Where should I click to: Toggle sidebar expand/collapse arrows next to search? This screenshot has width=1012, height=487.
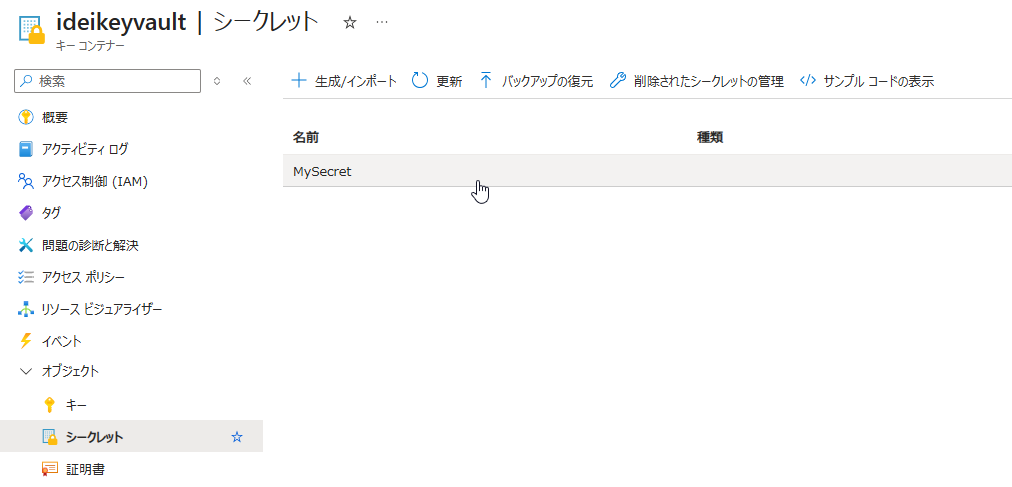pos(218,81)
